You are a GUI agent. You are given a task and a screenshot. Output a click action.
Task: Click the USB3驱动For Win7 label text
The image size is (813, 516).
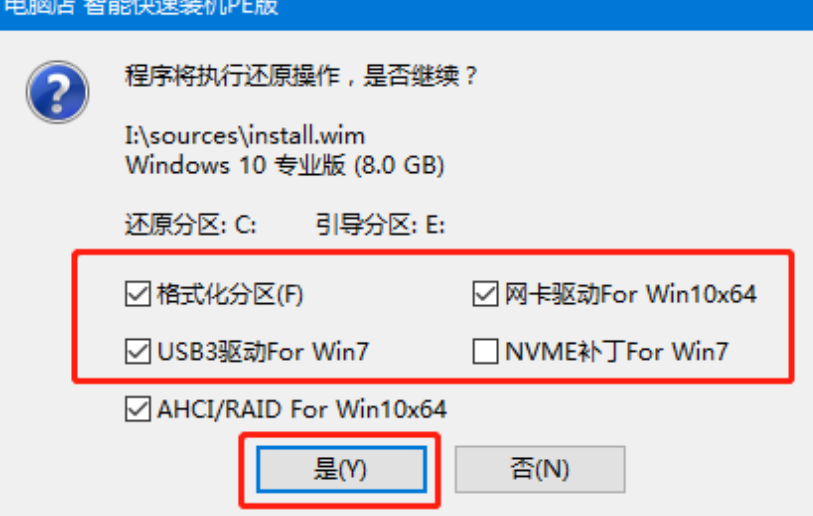263,352
